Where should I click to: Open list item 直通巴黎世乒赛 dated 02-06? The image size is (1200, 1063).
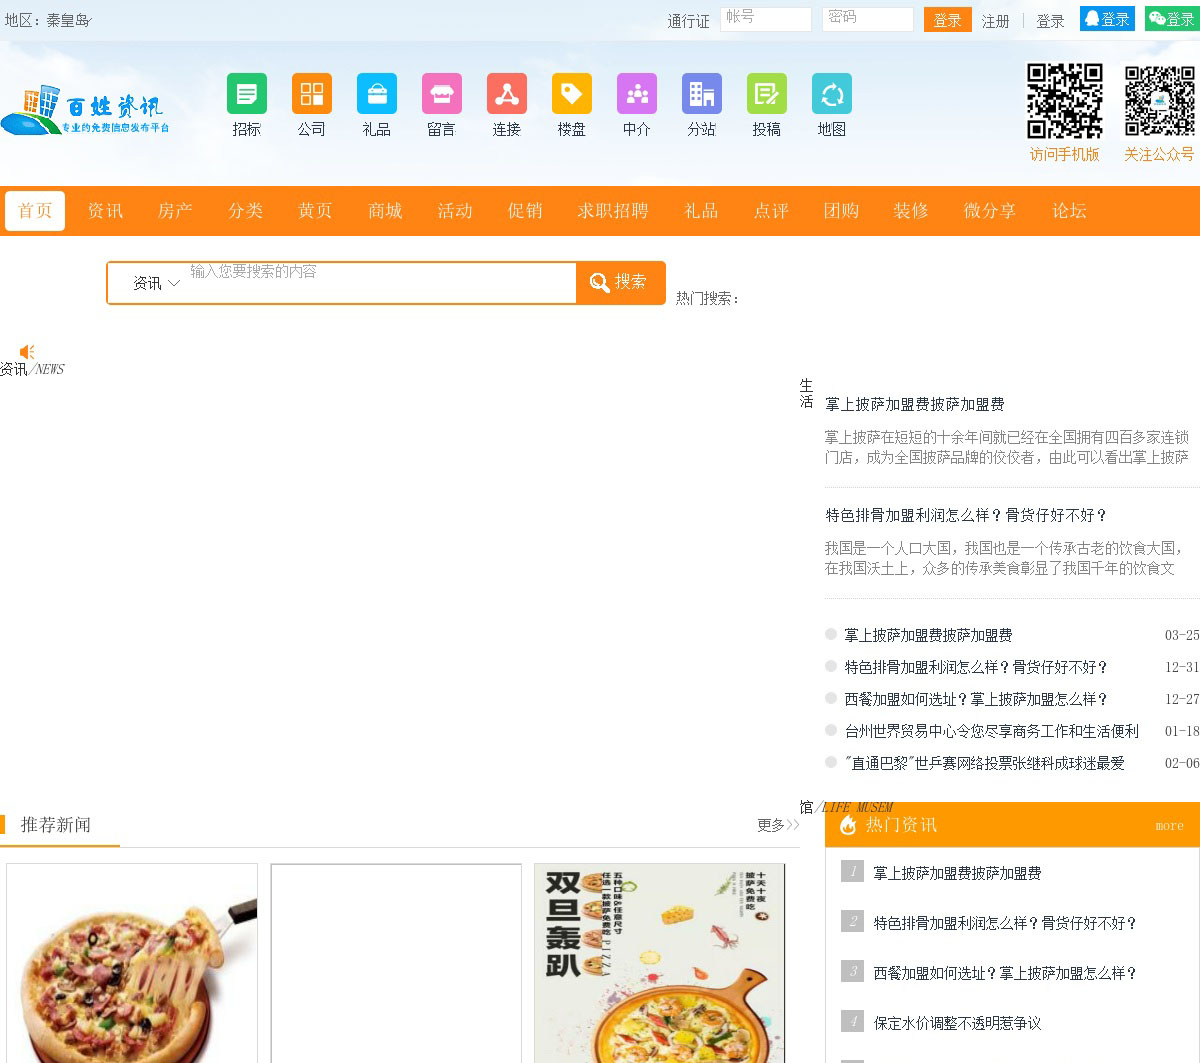pos(985,763)
